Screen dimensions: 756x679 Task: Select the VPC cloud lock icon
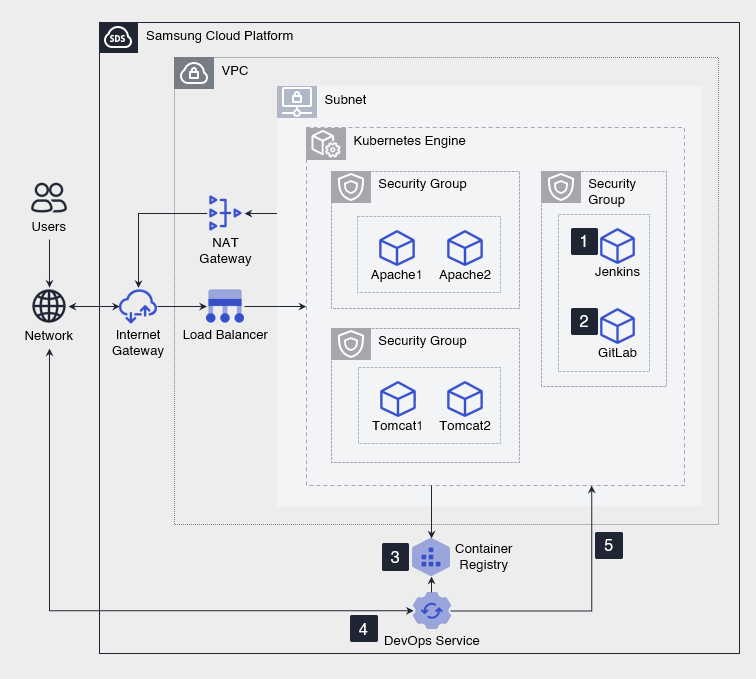[x=194, y=73]
